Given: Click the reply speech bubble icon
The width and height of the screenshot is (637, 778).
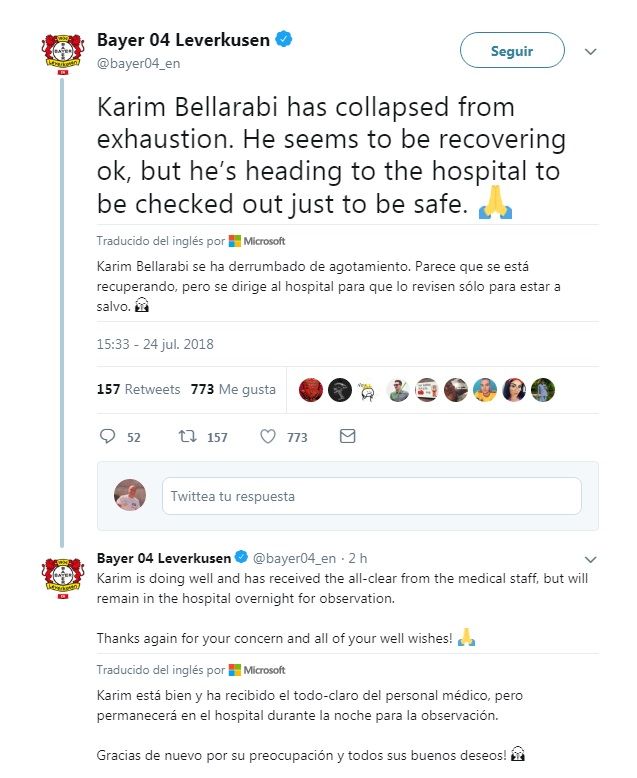Looking at the screenshot, I should [x=109, y=437].
